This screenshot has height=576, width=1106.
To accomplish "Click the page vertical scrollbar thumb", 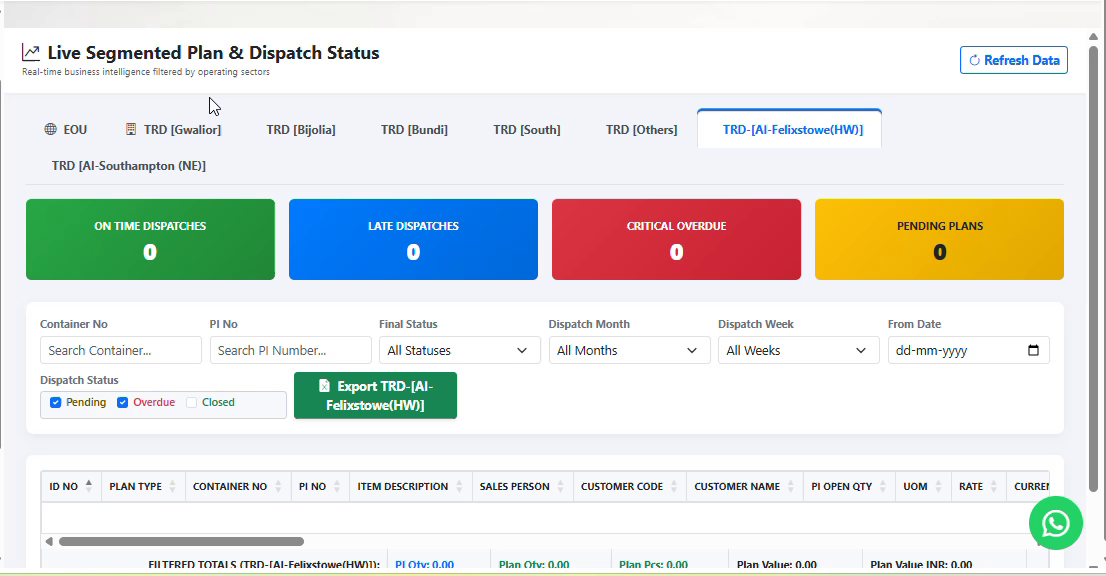I will (x=1093, y=268).
